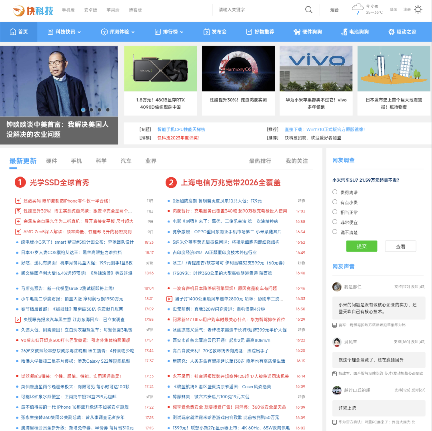Image resolution: width=432 pixels, height=431 pixels.
Task: Click the charging station icon in the nav bar
Action: pyautogui.click(x=344, y=32)
